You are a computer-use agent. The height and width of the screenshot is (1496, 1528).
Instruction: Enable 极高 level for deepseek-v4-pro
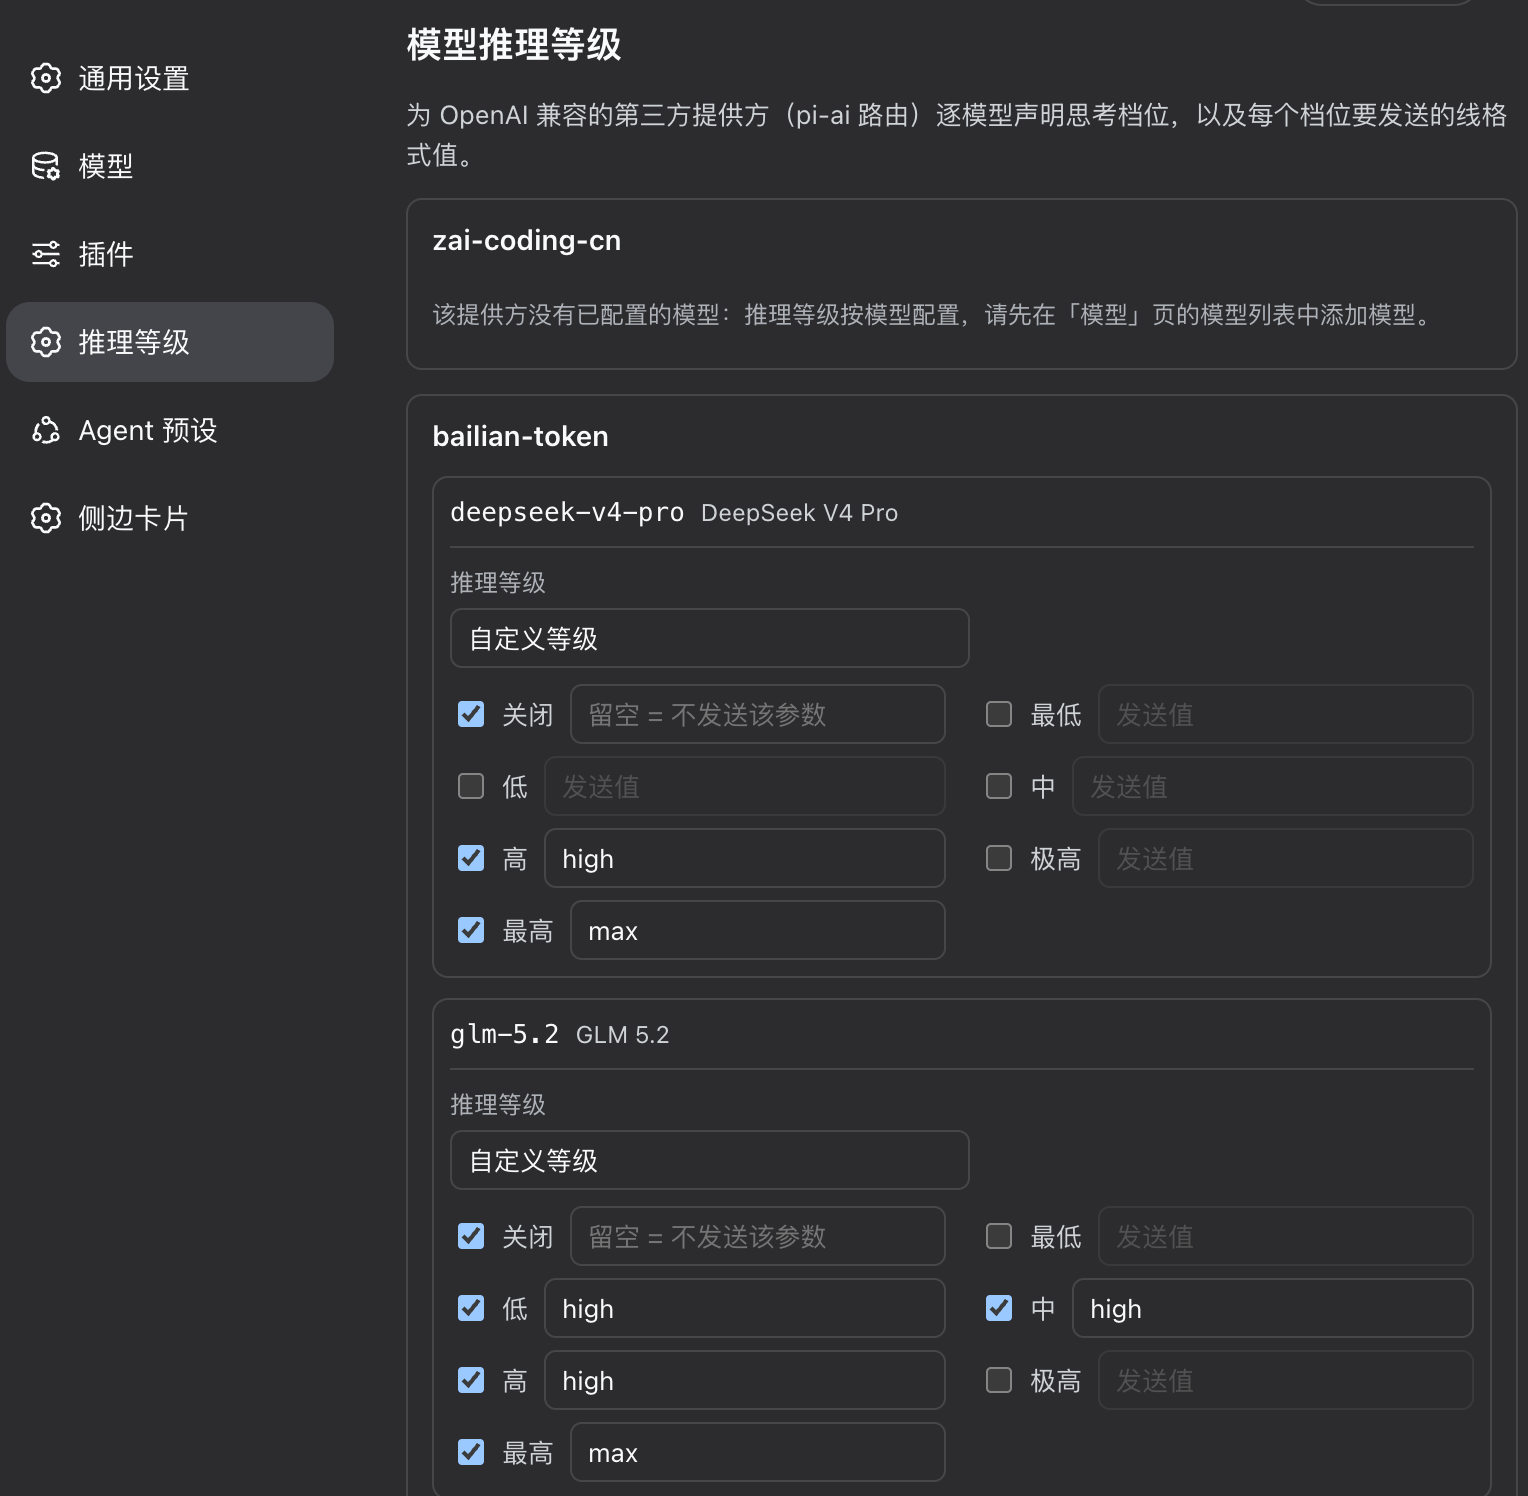(x=999, y=858)
